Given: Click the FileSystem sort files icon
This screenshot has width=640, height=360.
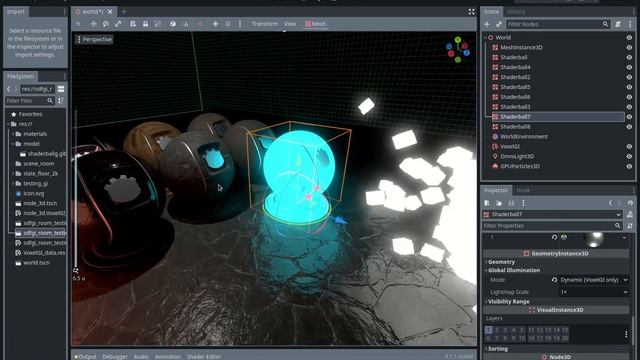Looking at the screenshot, I should point(61,101).
